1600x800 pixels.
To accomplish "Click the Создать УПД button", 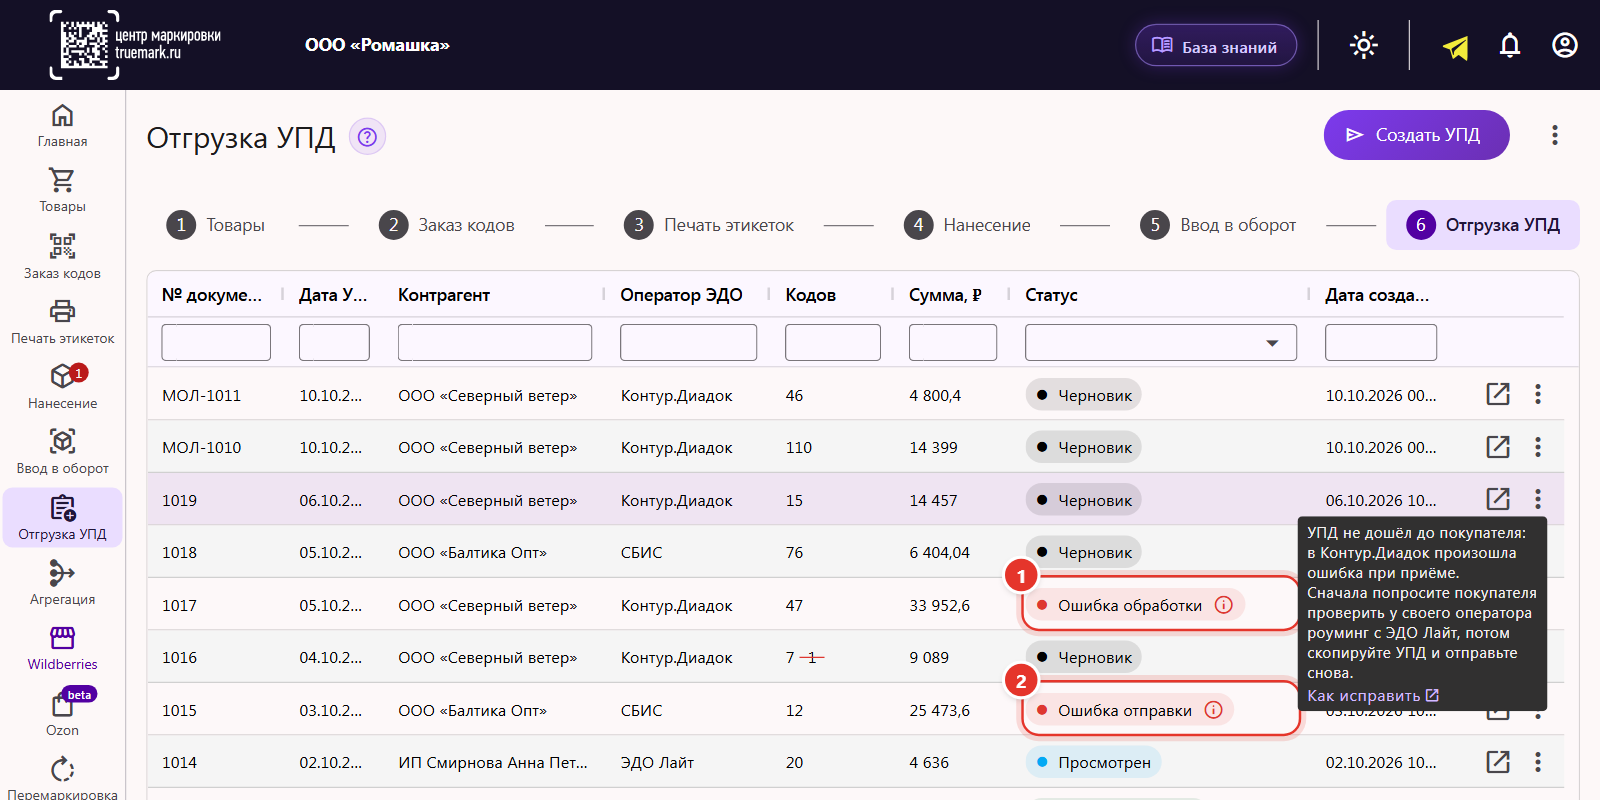I will coord(1416,135).
